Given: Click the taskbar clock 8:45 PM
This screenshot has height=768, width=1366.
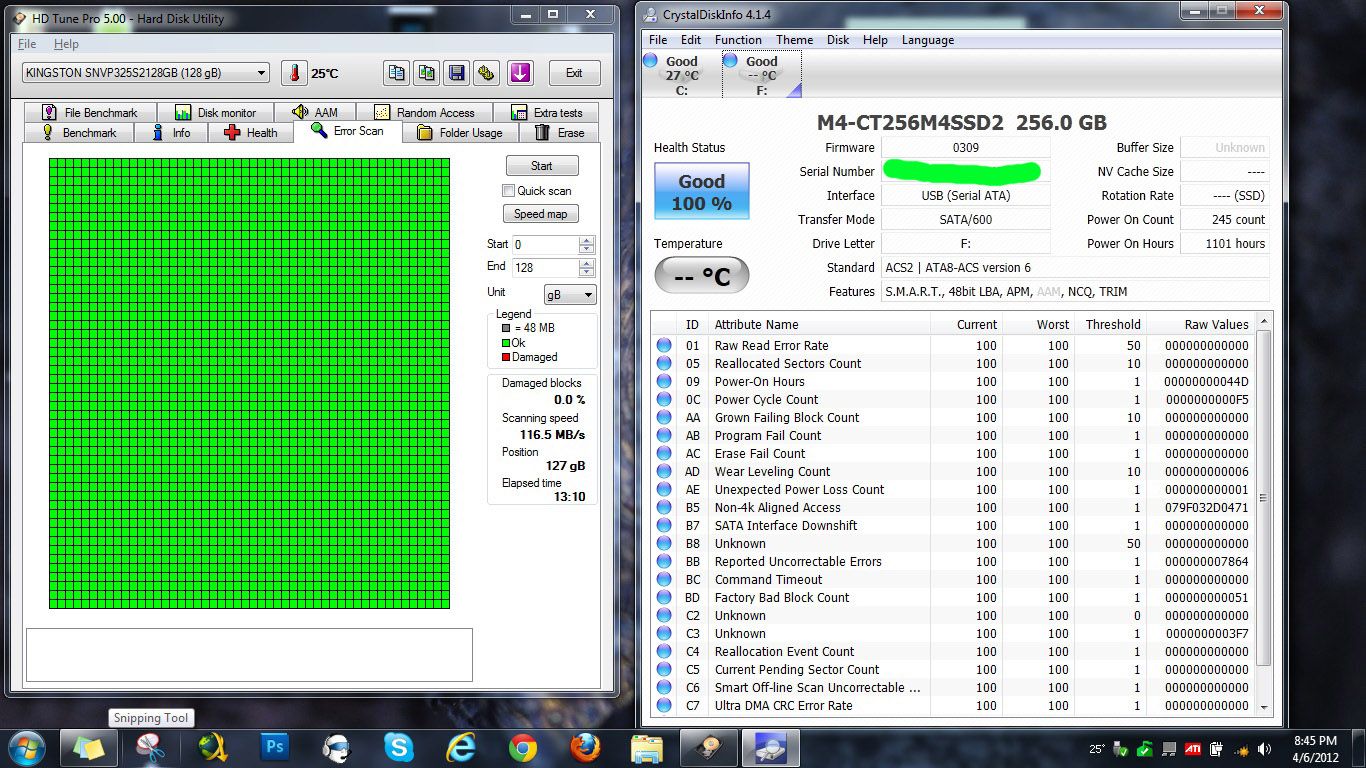Looking at the screenshot, I should pos(1314,741).
